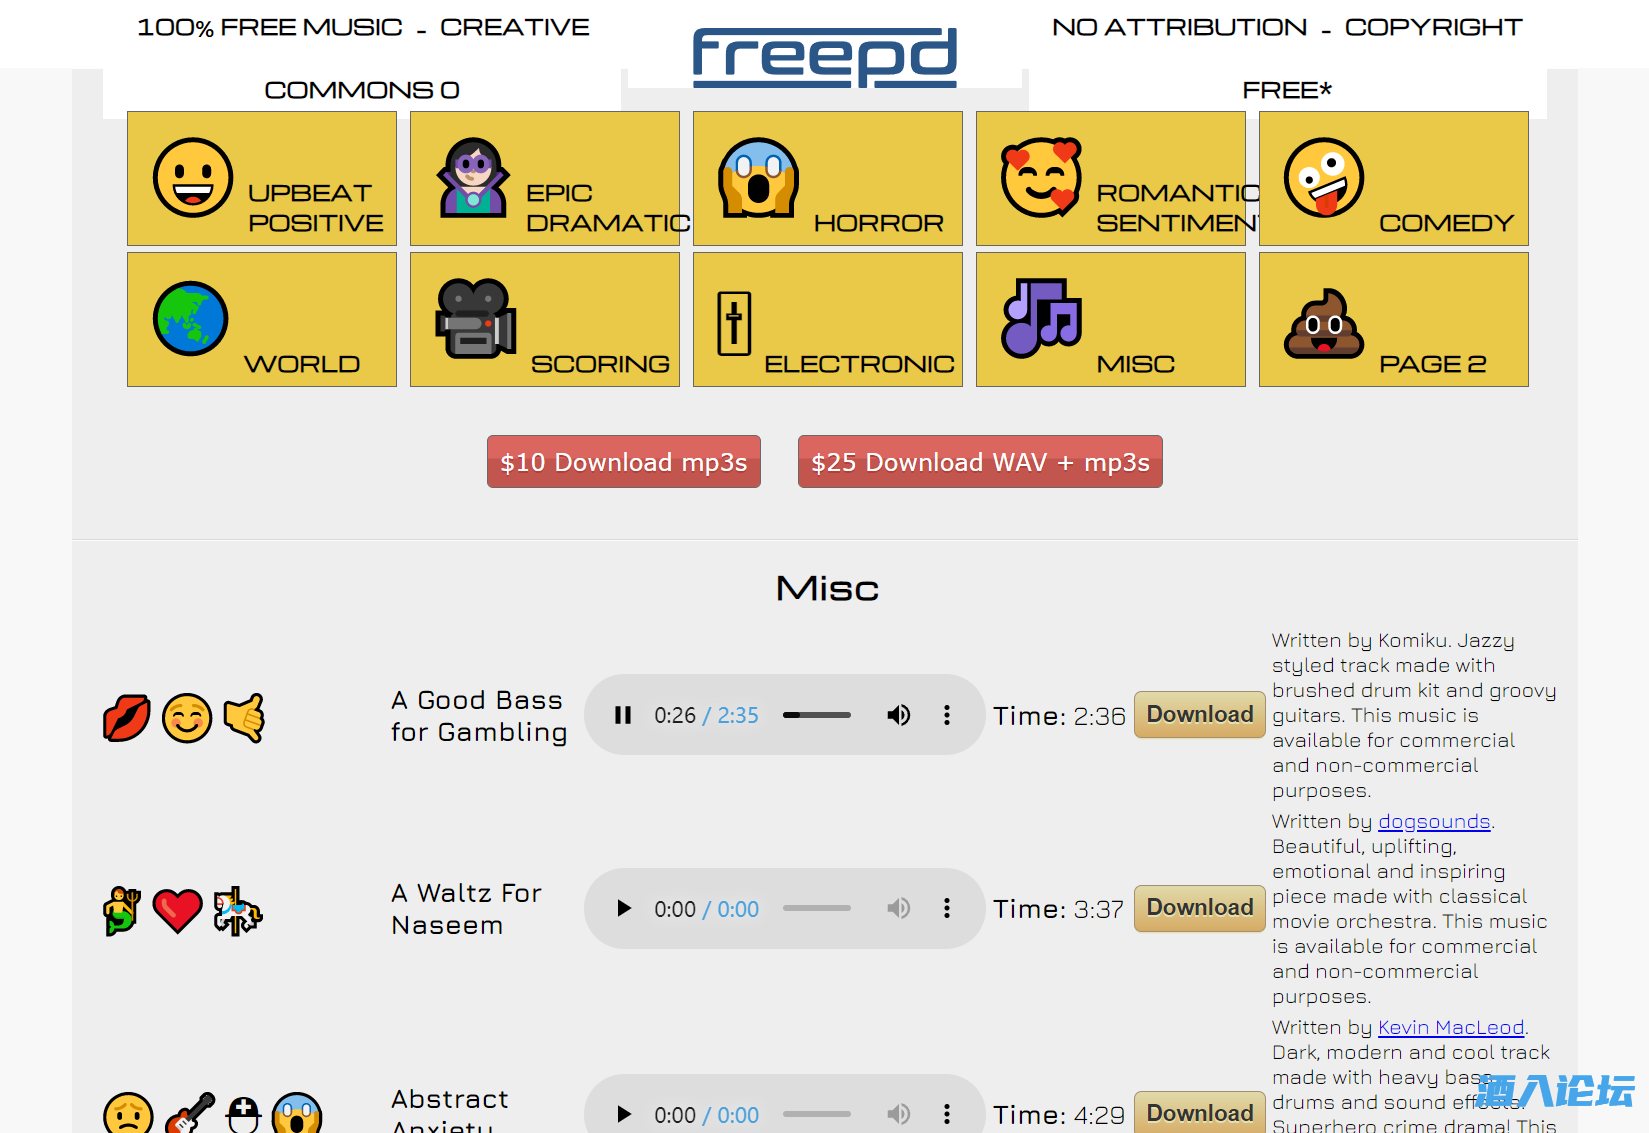Viewport: 1649px width, 1133px height.
Task: Click the red heart emoji
Action: (x=178, y=911)
